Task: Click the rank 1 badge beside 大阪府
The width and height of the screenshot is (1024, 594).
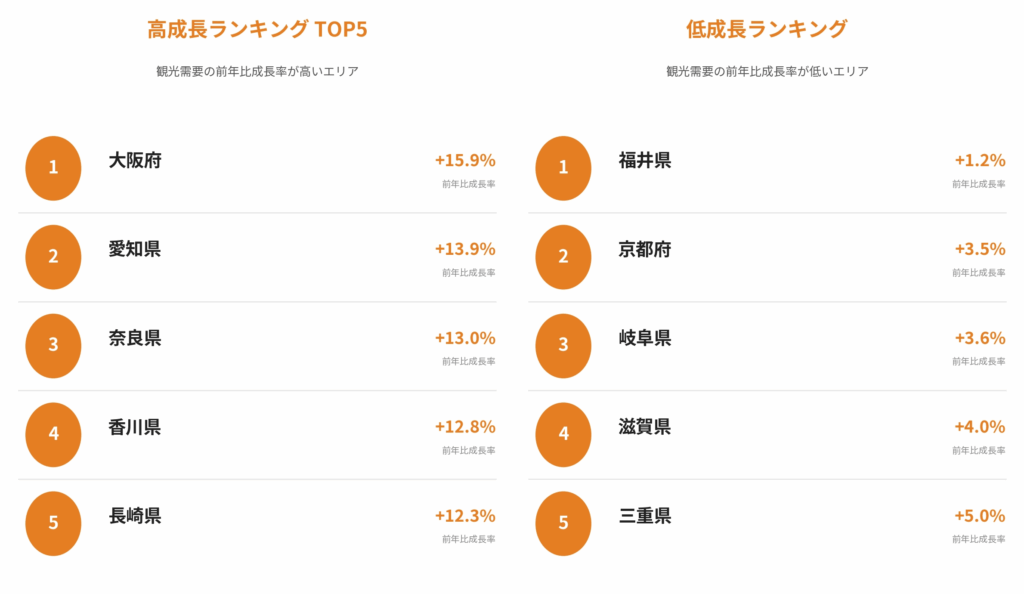Action: [54, 168]
